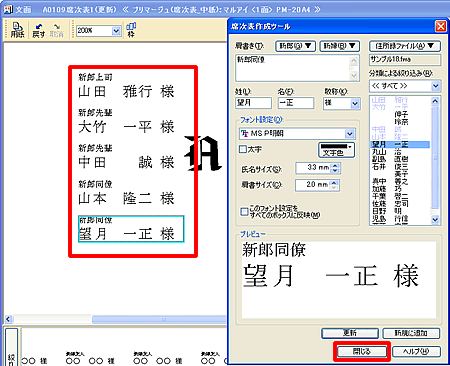Click the canvas horizontal scrollbar thumb
The width and height of the screenshot is (450, 366).
(x=159, y=319)
